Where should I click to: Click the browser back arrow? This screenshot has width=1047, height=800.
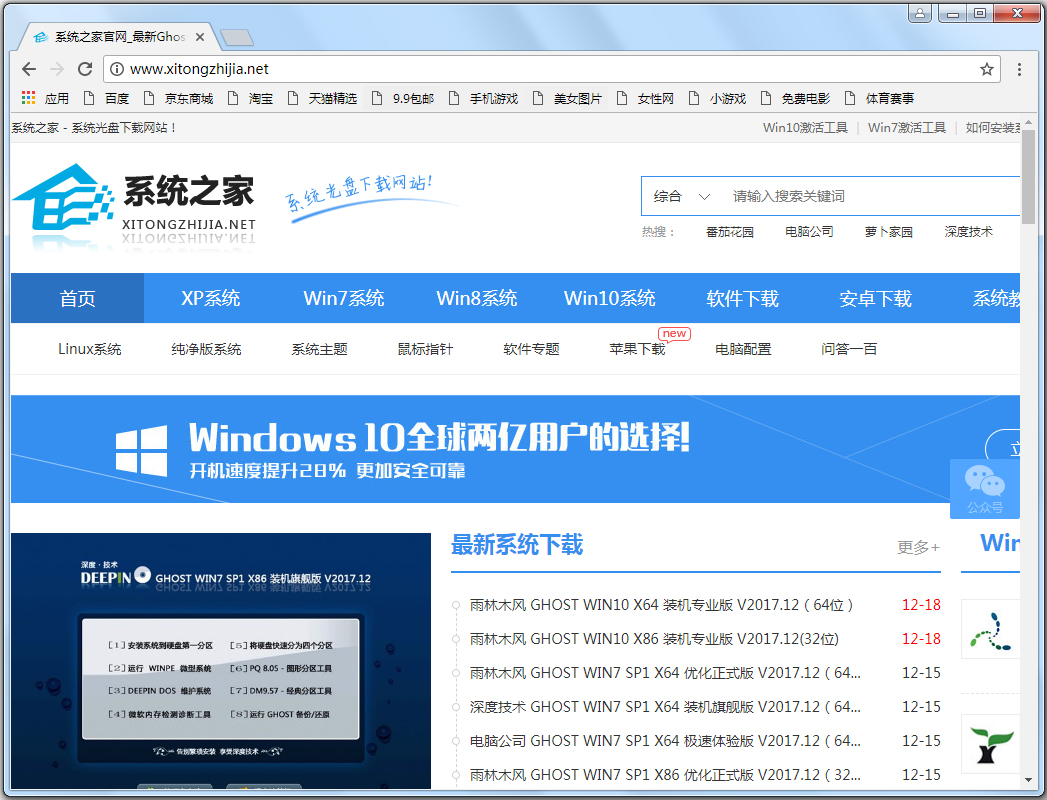tap(29, 69)
